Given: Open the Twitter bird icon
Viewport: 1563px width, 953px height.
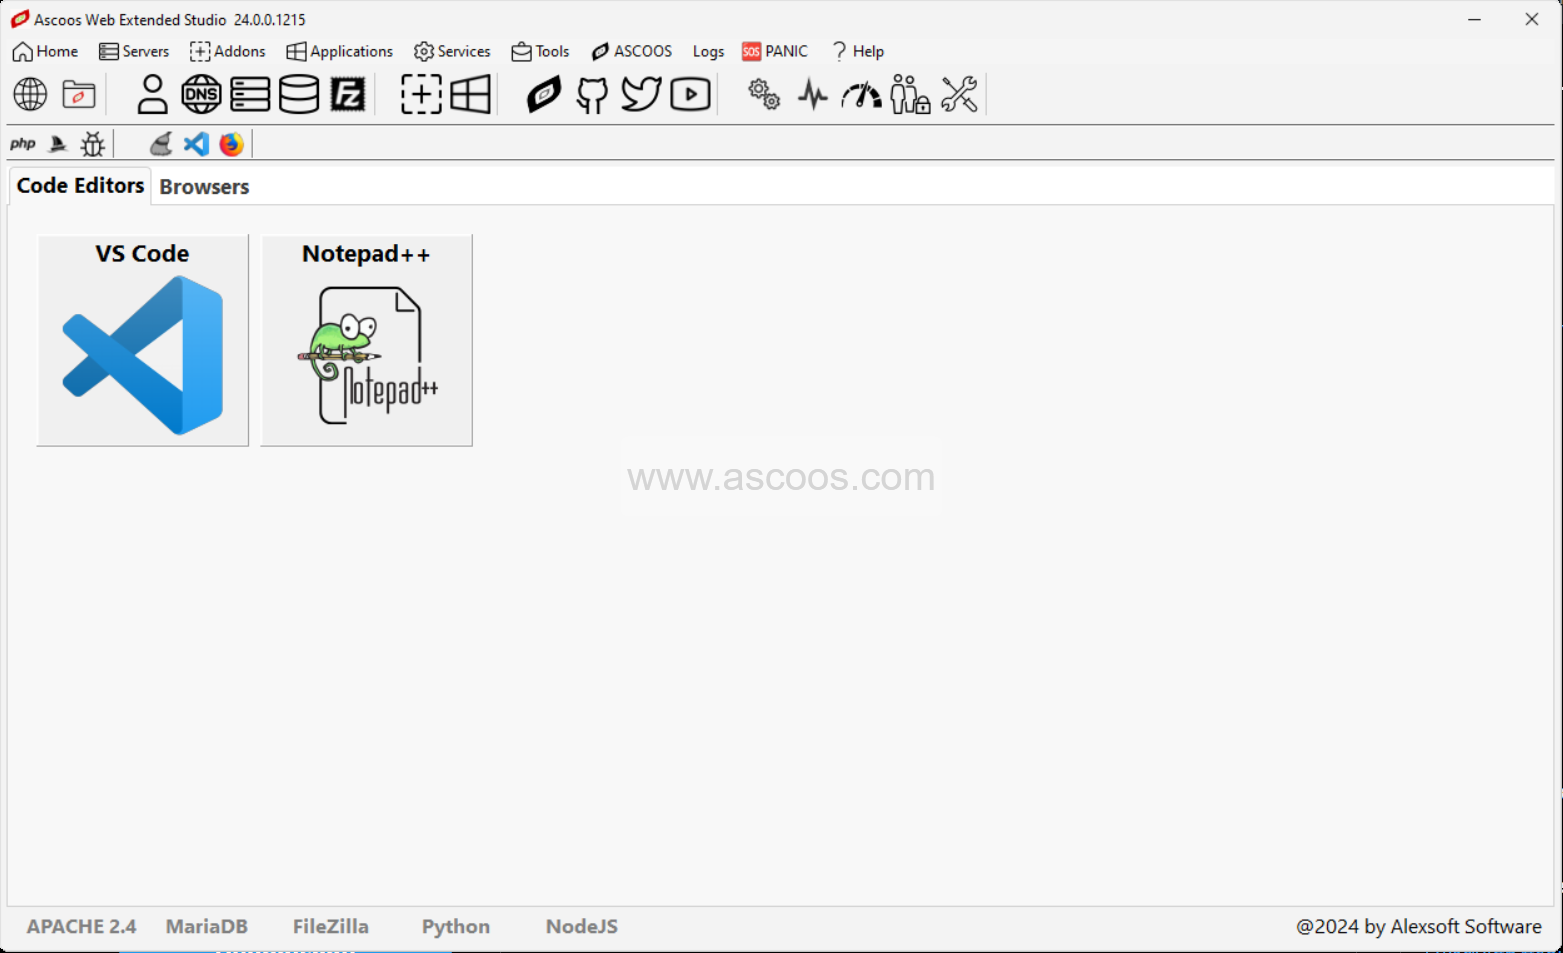Looking at the screenshot, I should [x=641, y=94].
